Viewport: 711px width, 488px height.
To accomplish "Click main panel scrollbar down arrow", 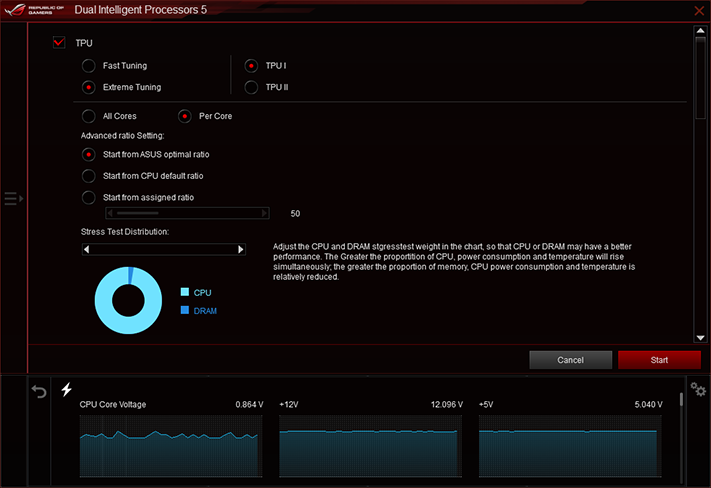I will [x=701, y=338].
